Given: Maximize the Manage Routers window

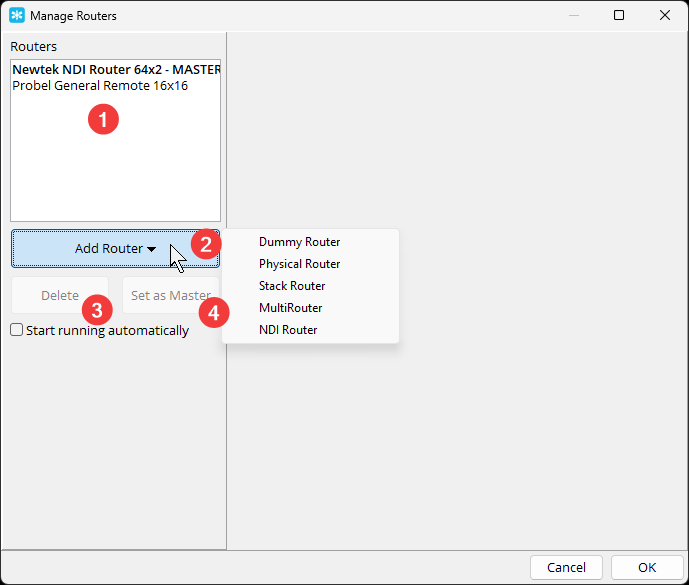Looking at the screenshot, I should point(619,15).
